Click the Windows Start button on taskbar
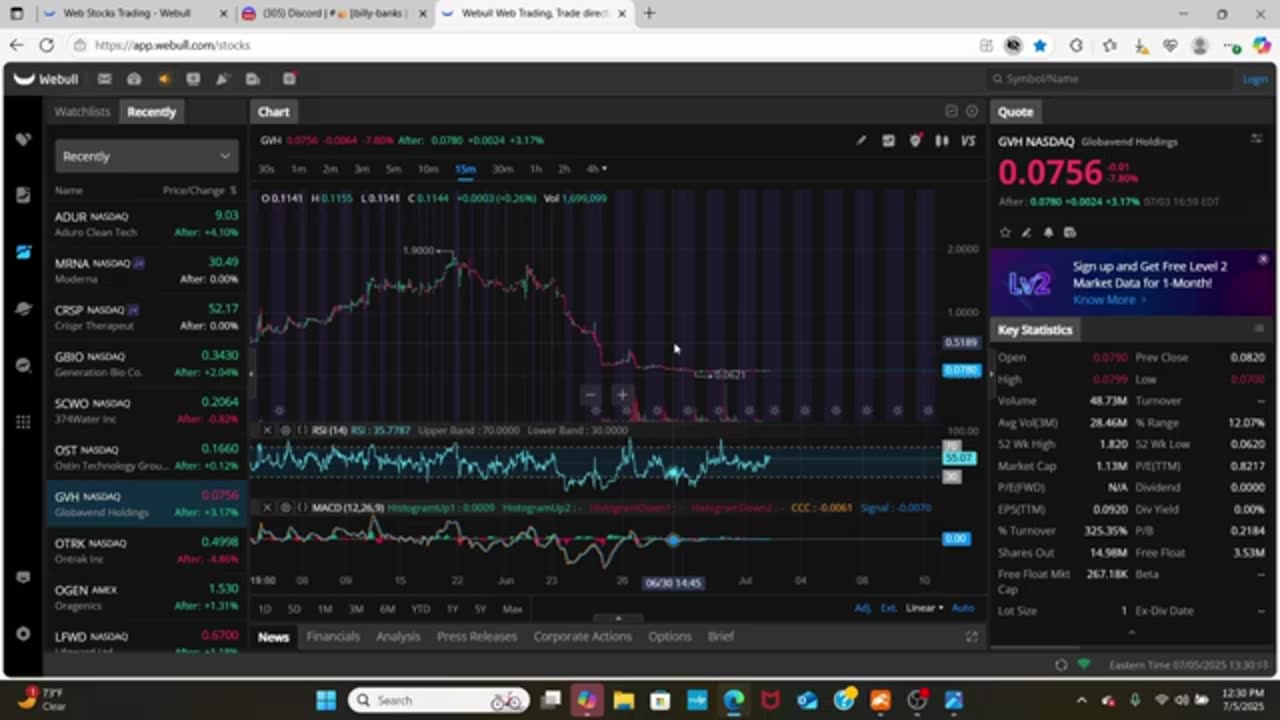1280x720 pixels. [x=327, y=700]
